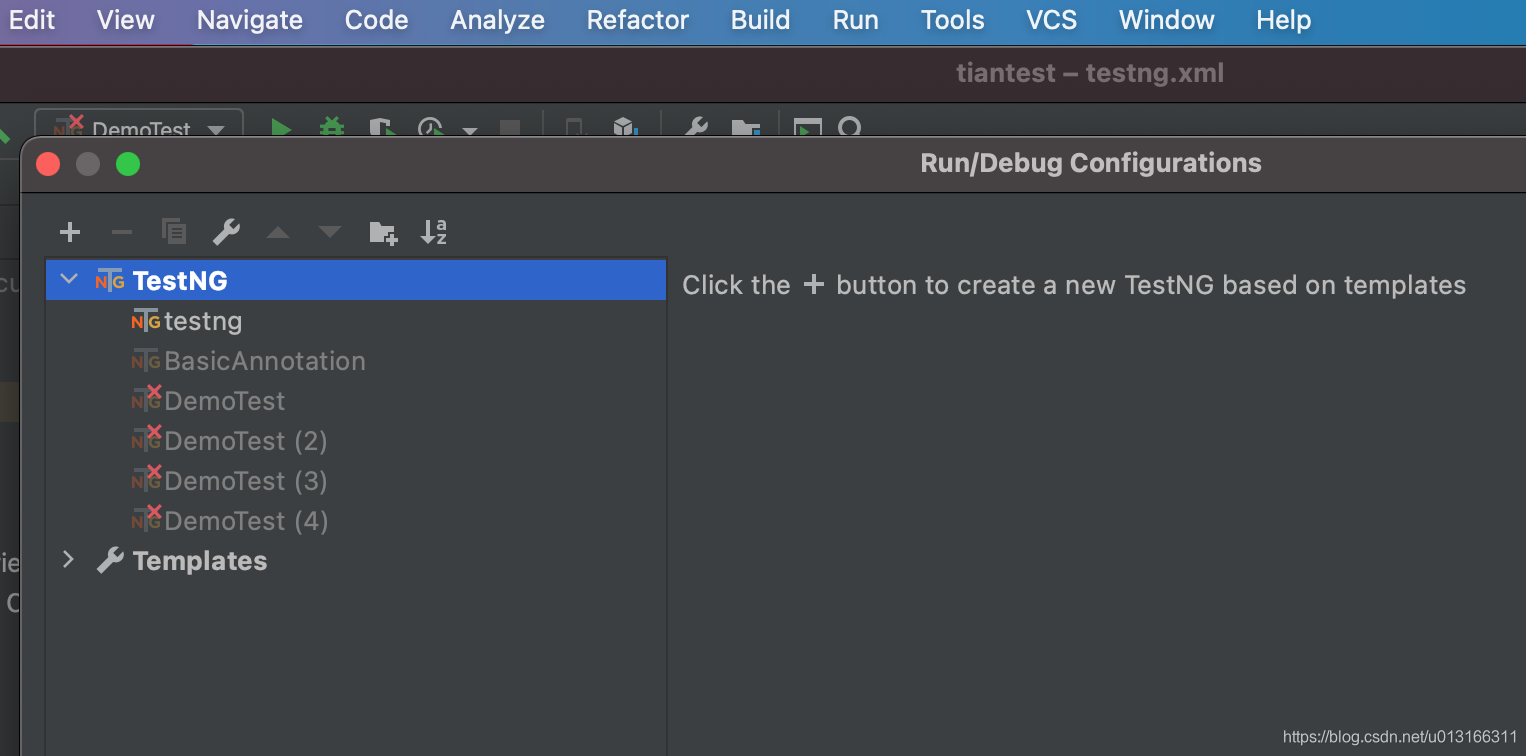The height and width of the screenshot is (756, 1526).
Task: Click the remove configuration minus icon
Action: [x=122, y=233]
